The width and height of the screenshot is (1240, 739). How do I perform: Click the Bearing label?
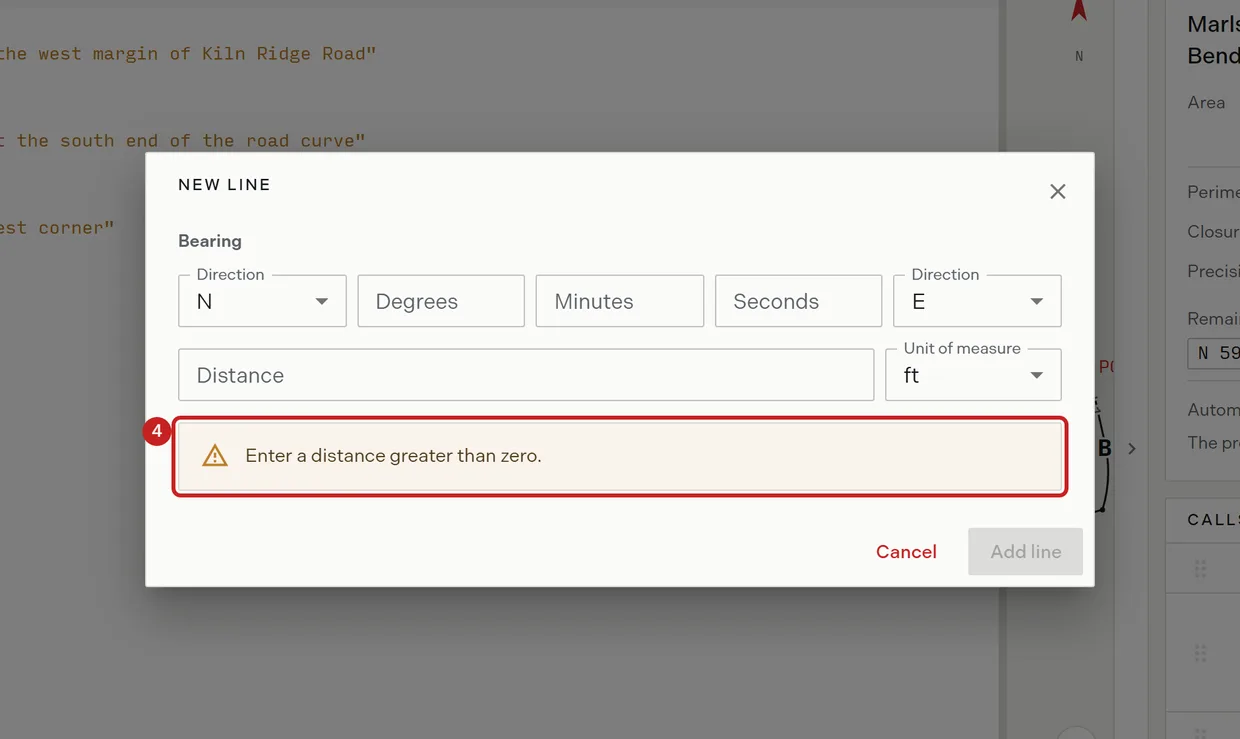[x=210, y=241]
